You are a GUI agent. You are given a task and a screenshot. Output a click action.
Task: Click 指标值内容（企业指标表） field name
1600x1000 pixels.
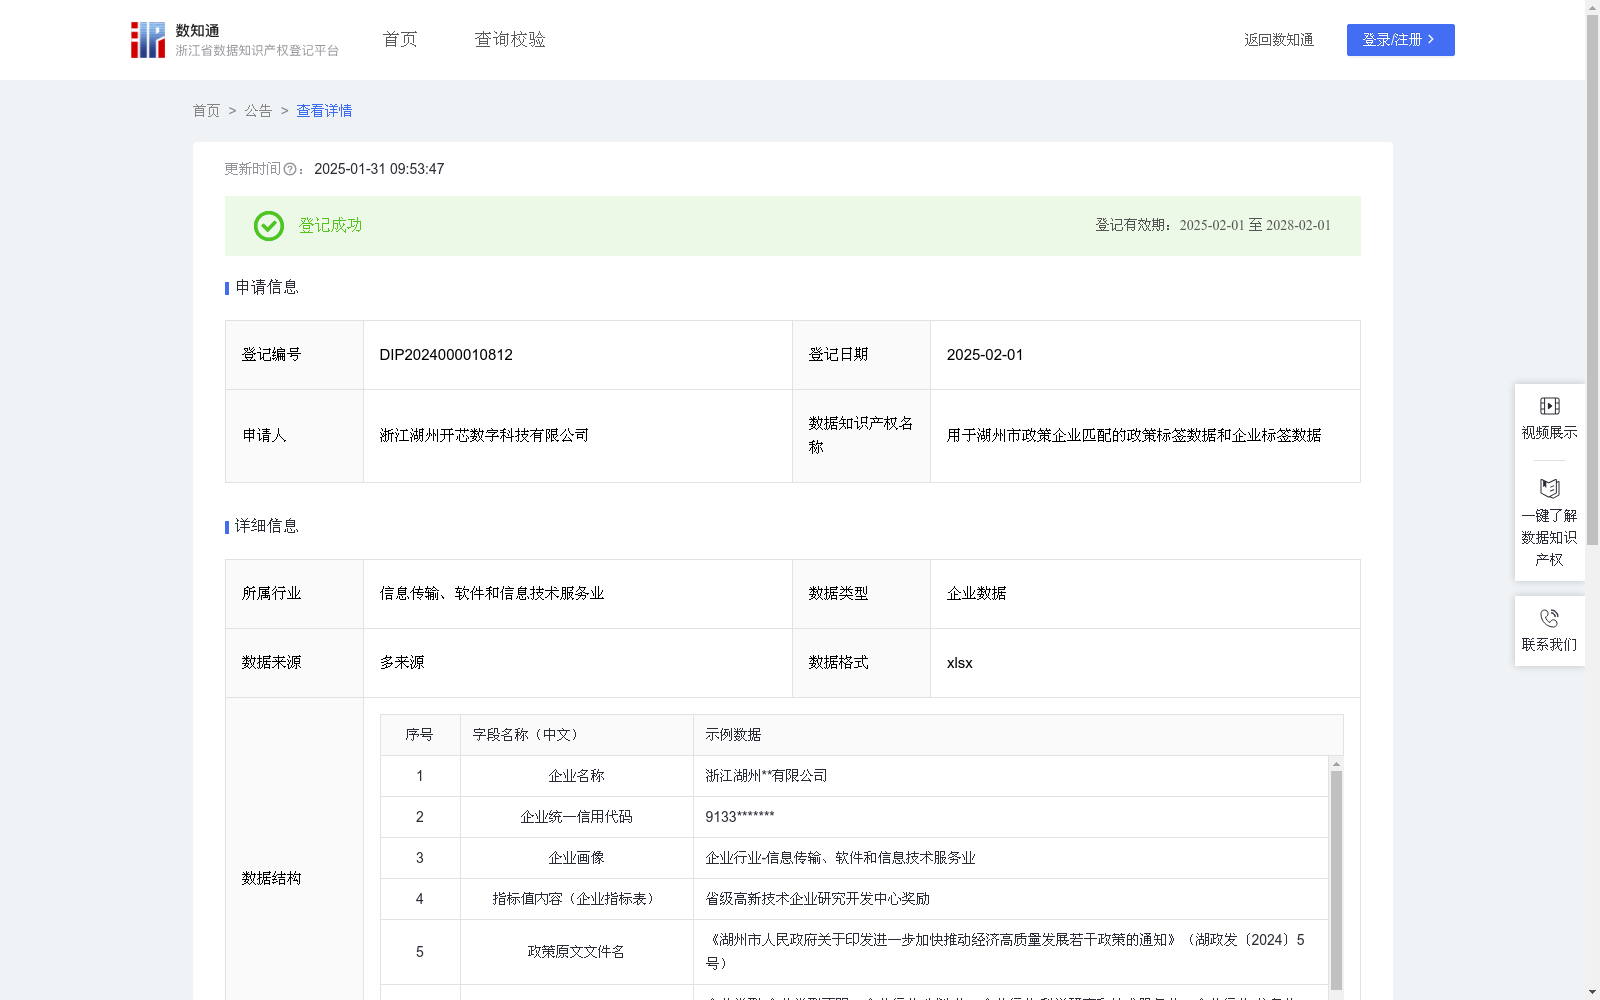pos(576,899)
